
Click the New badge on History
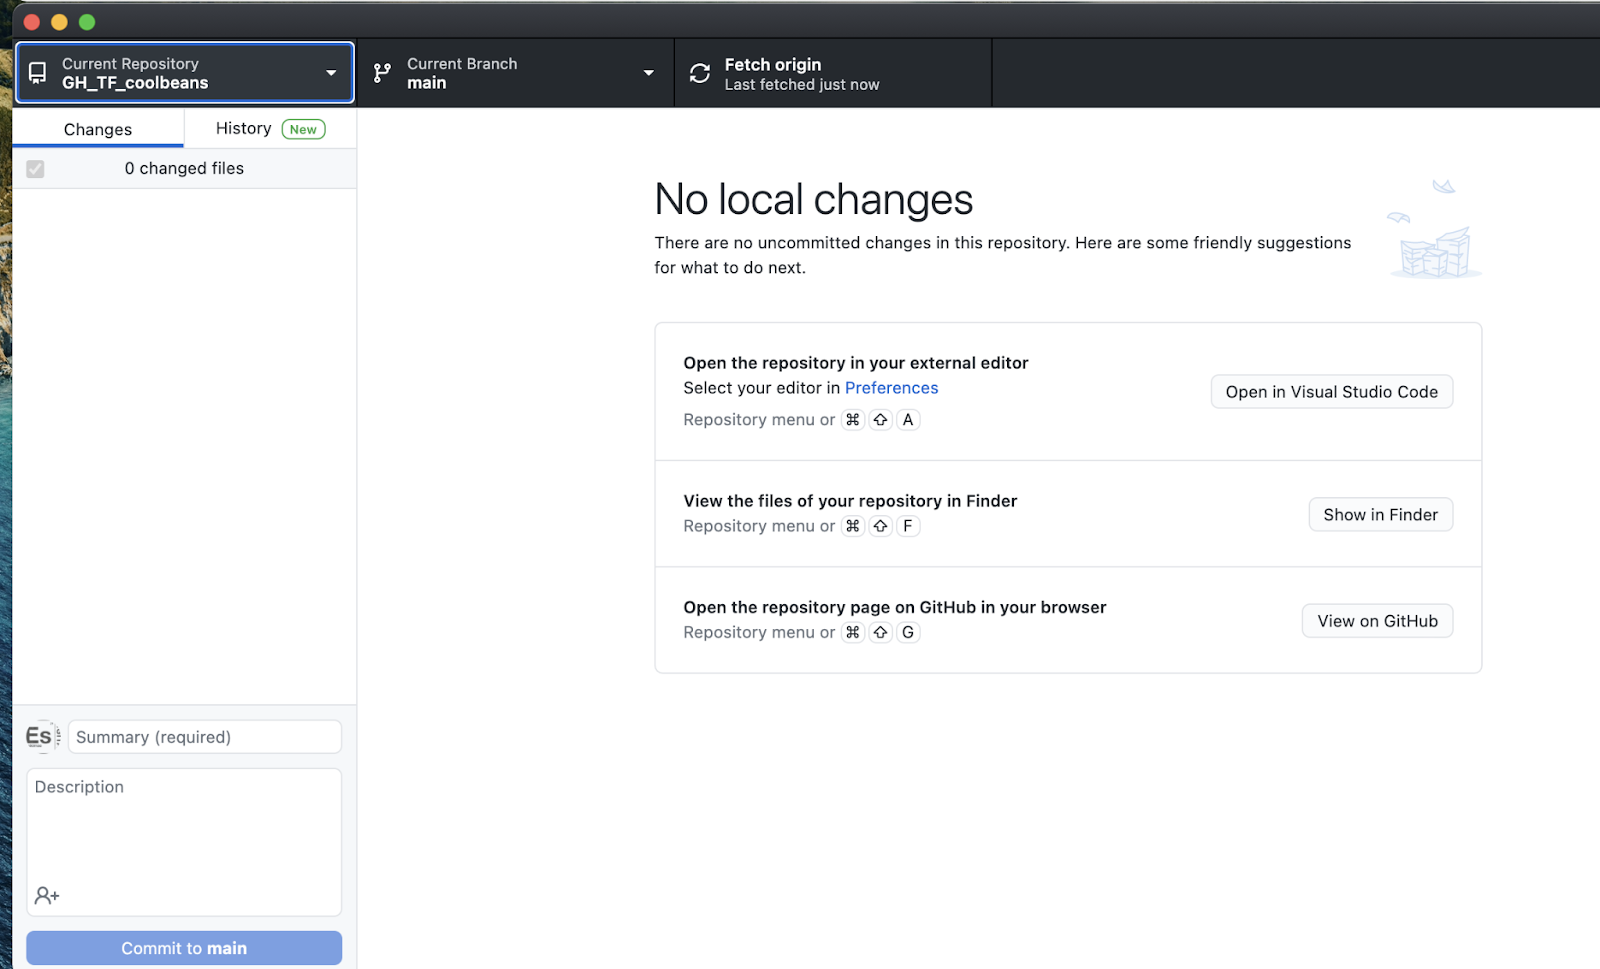(x=303, y=129)
